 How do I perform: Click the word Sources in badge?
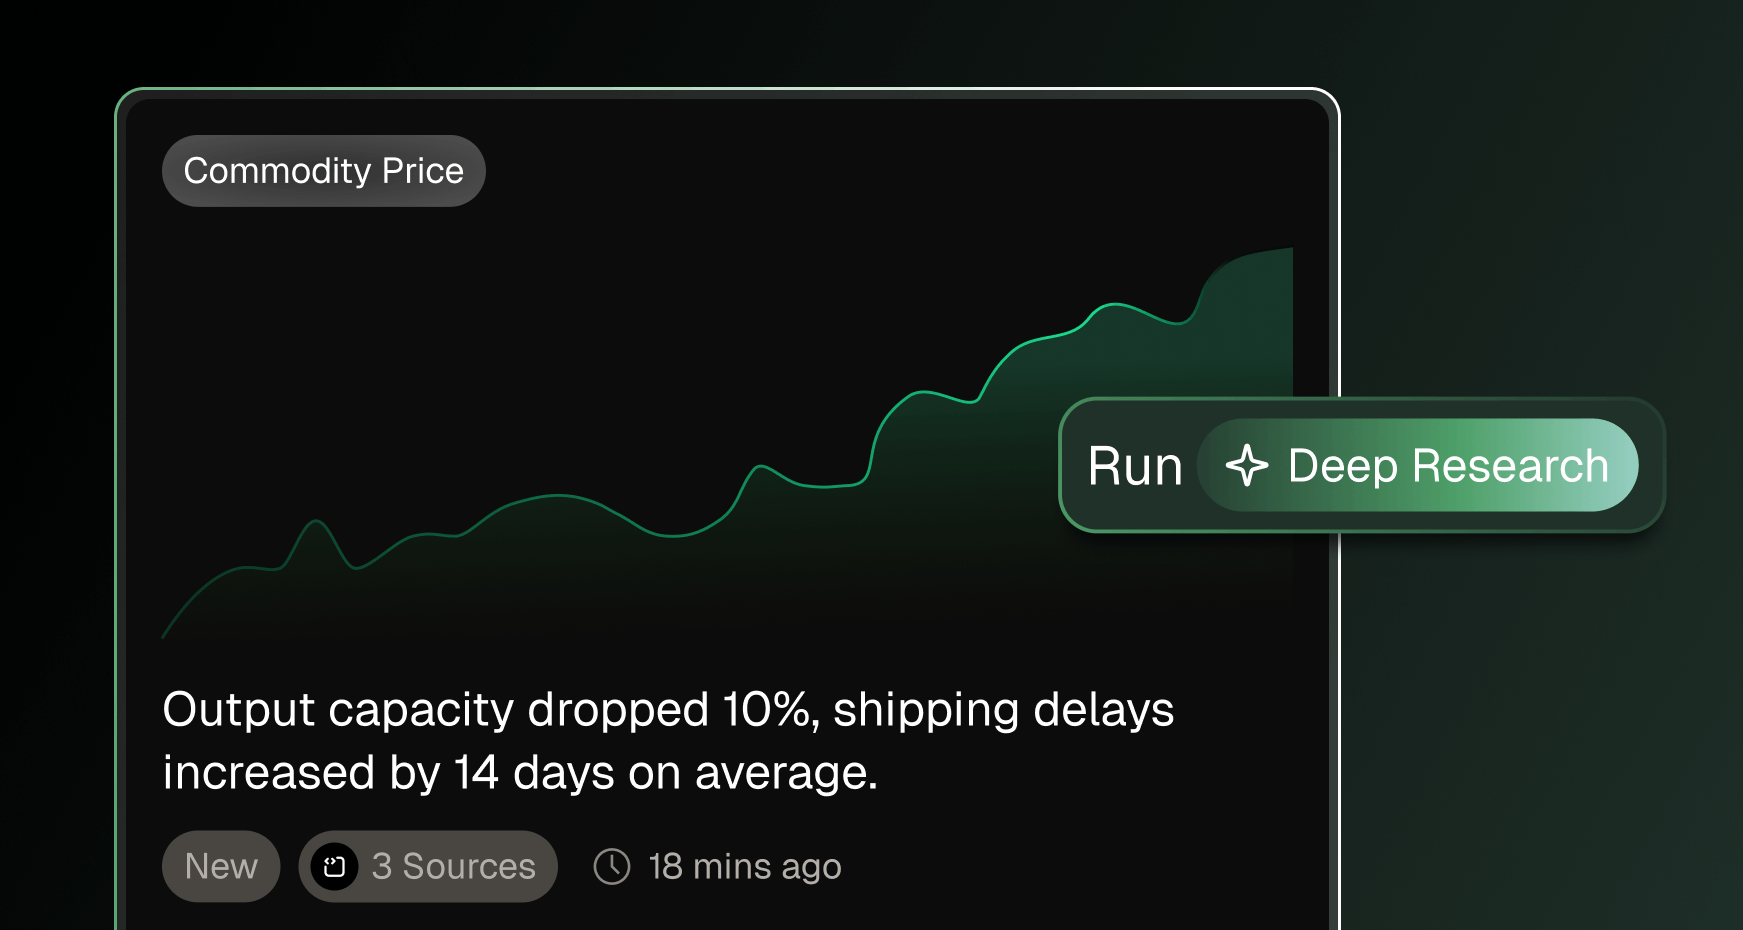coord(469,866)
